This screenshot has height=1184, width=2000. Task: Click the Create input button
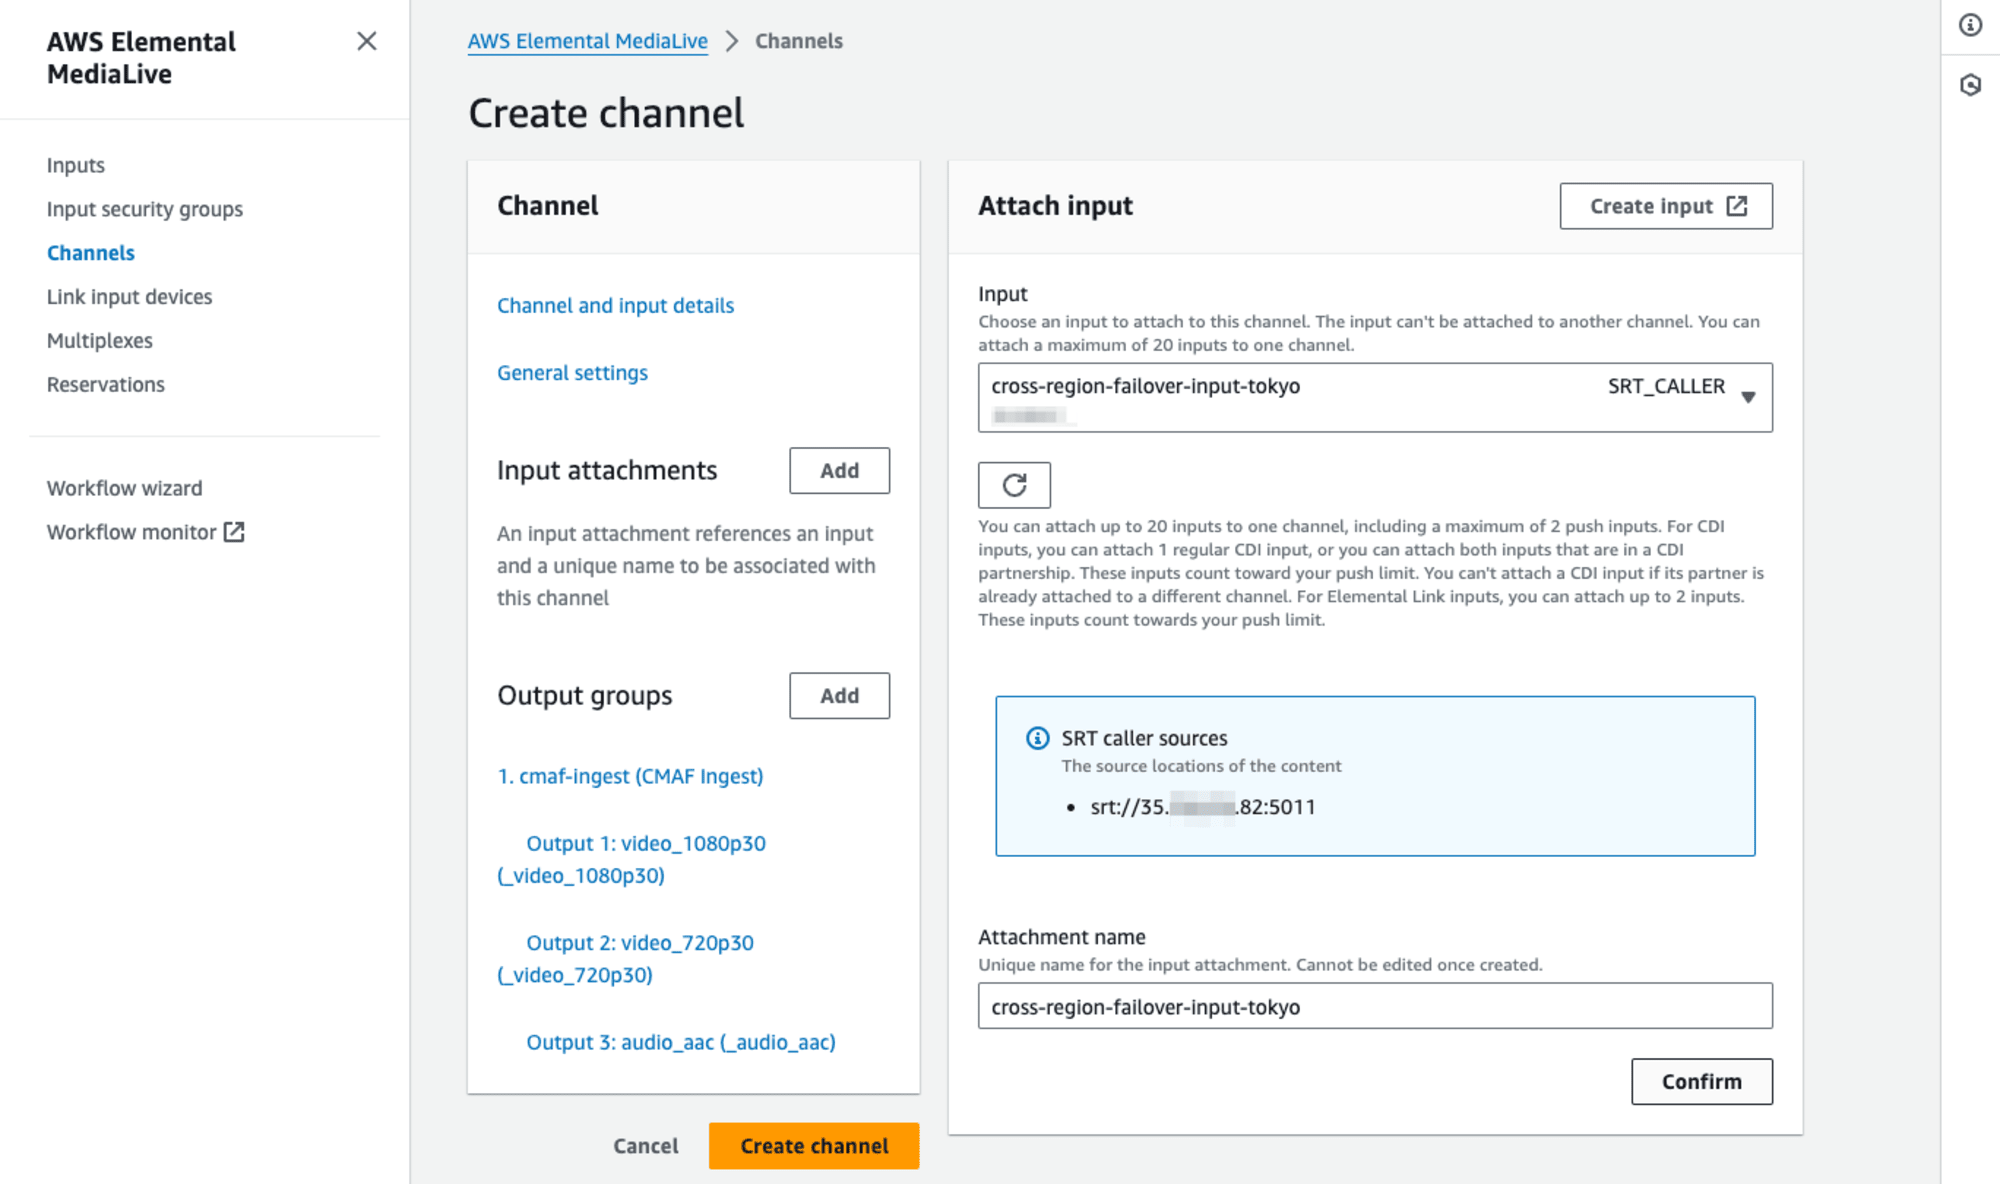[1666, 206]
